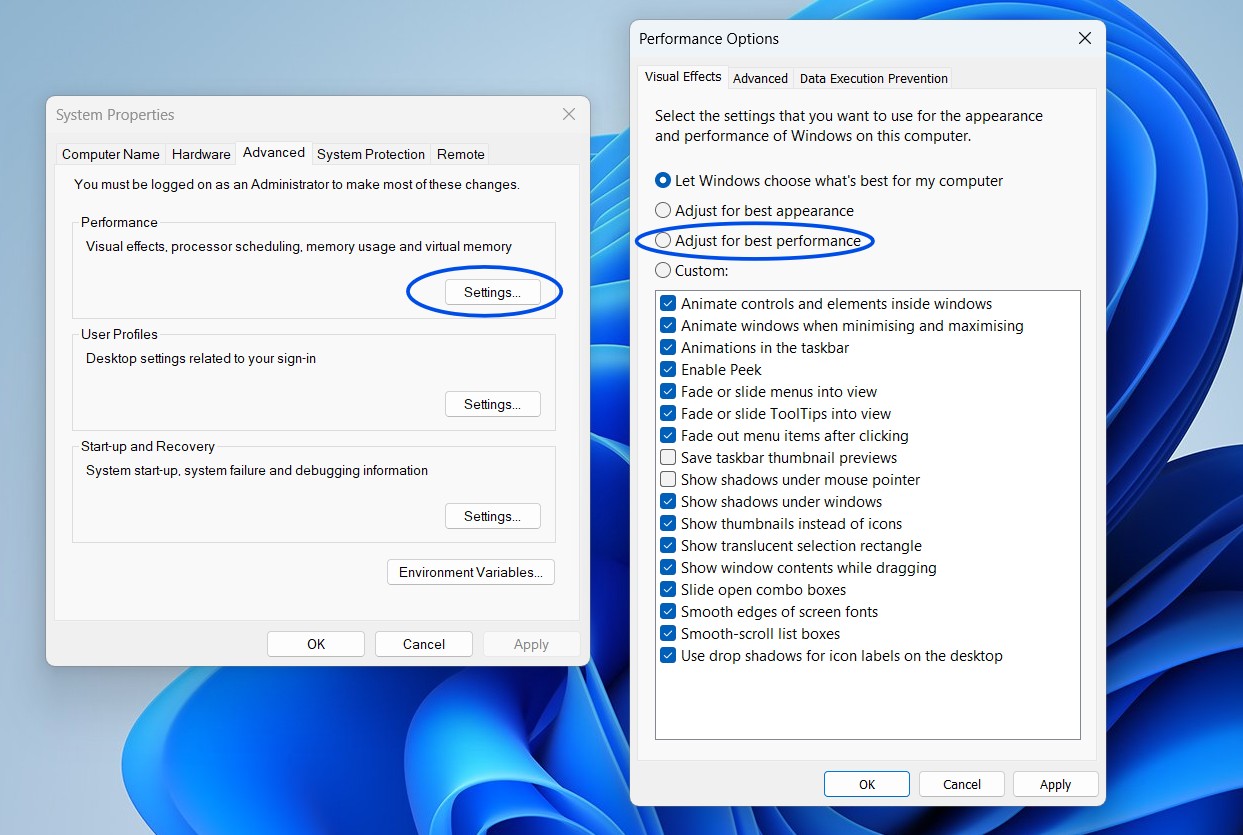Screen dimensions: 1243x835
Task: Uncheck Show window contents while dragging
Action: (668, 568)
